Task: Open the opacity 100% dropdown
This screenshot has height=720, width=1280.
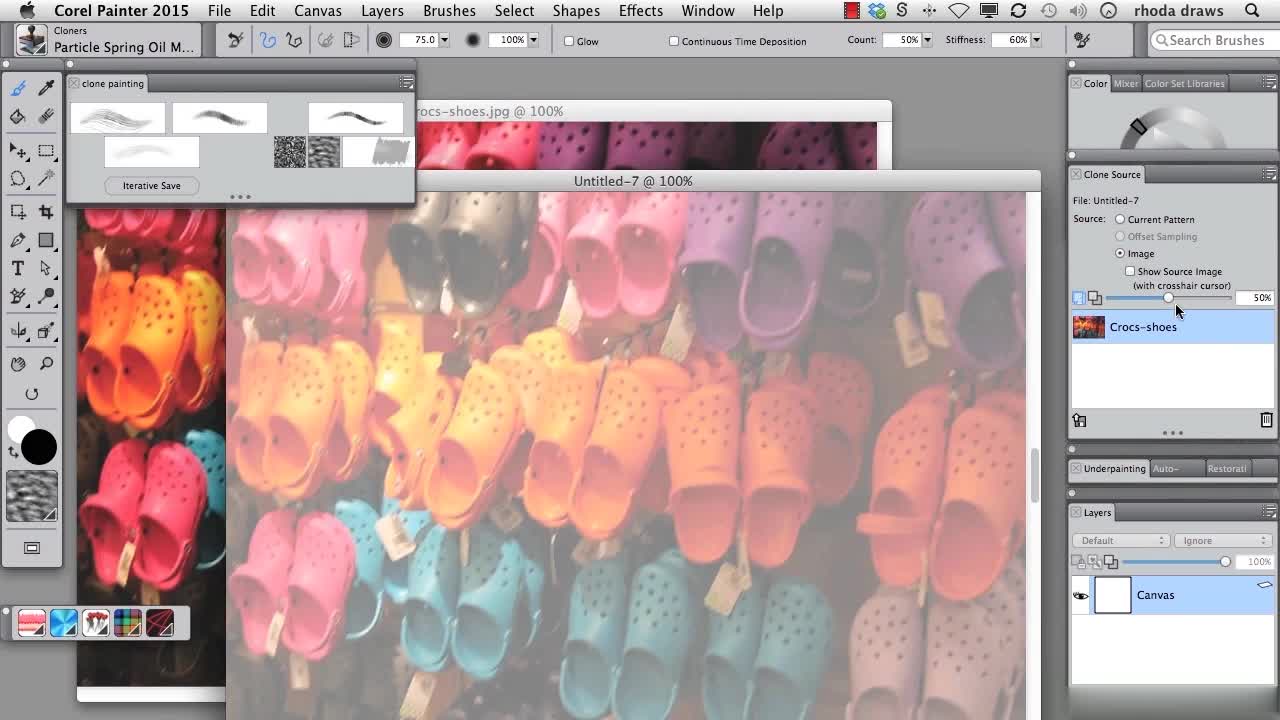Action: pyautogui.click(x=533, y=40)
